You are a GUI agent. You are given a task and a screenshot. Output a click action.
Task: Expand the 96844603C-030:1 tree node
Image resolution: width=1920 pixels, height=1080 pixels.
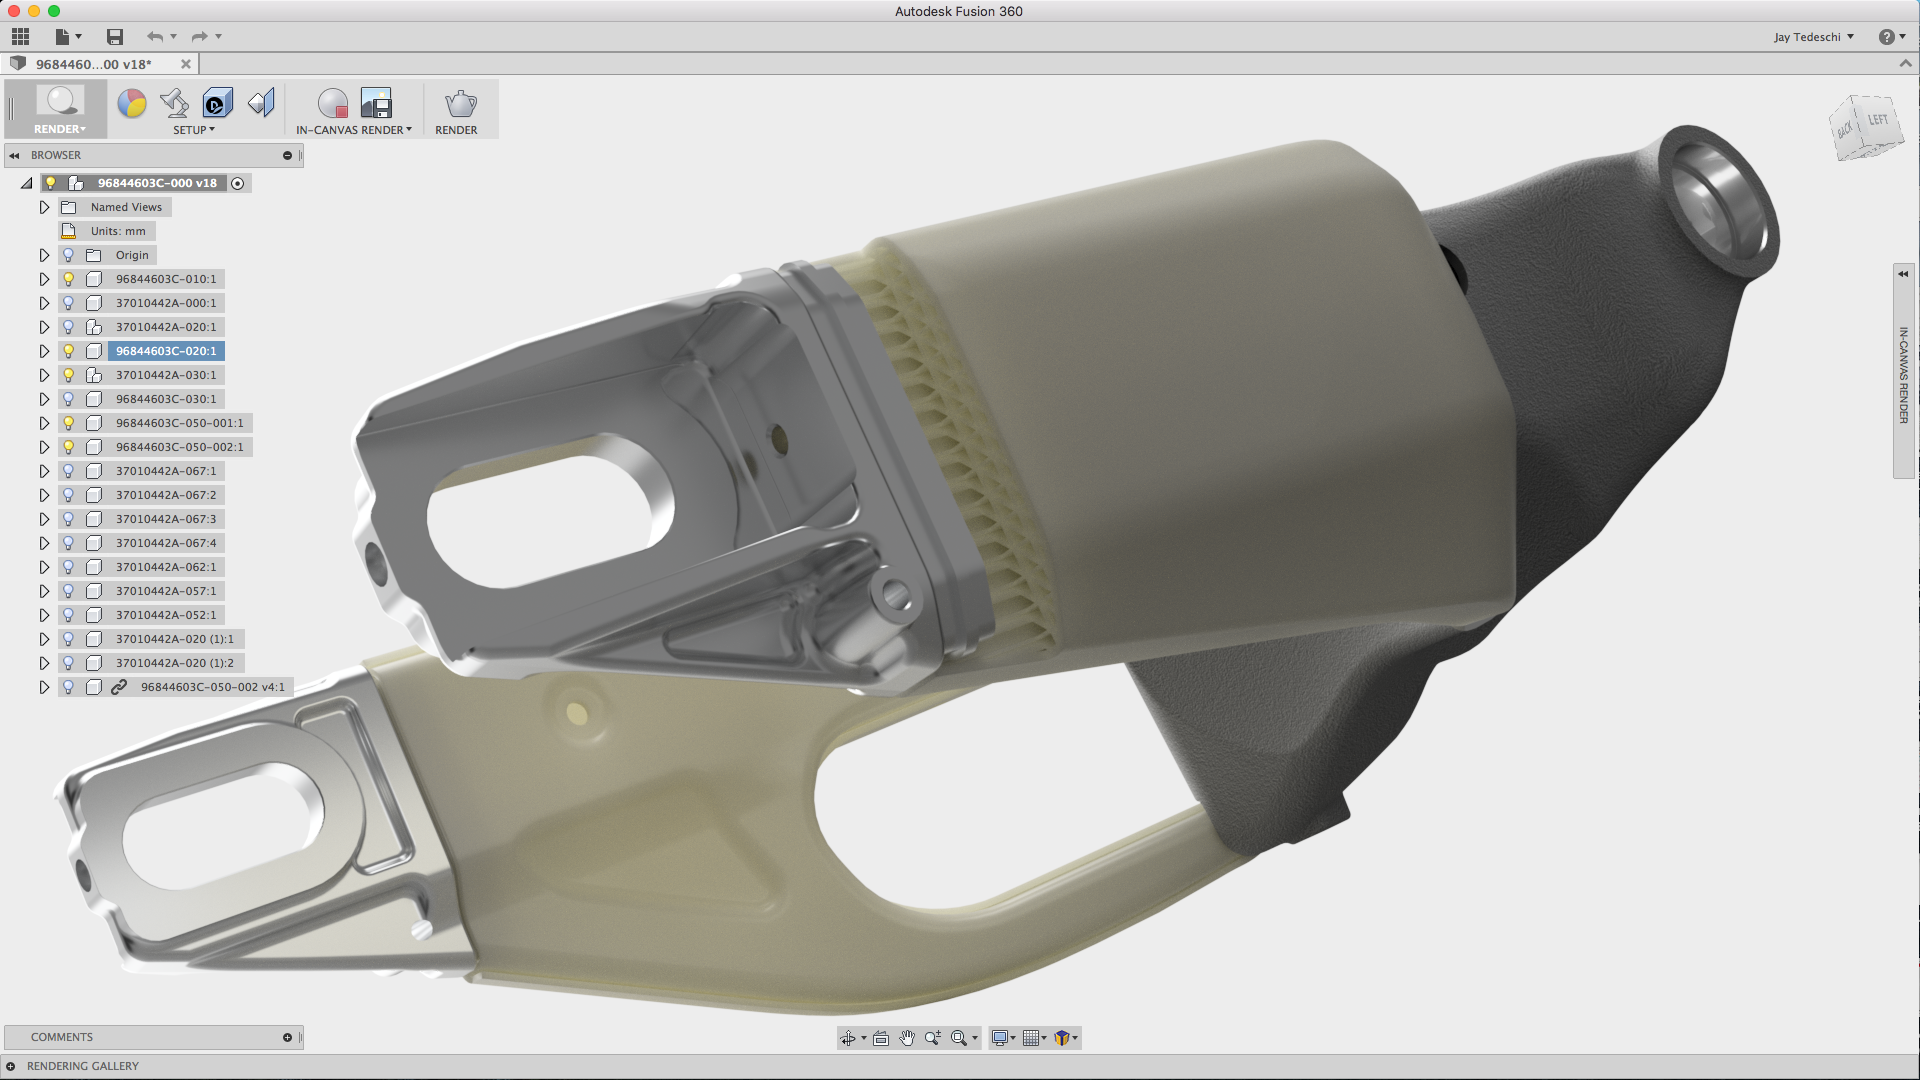pyautogui.click(x=44, y=399)
